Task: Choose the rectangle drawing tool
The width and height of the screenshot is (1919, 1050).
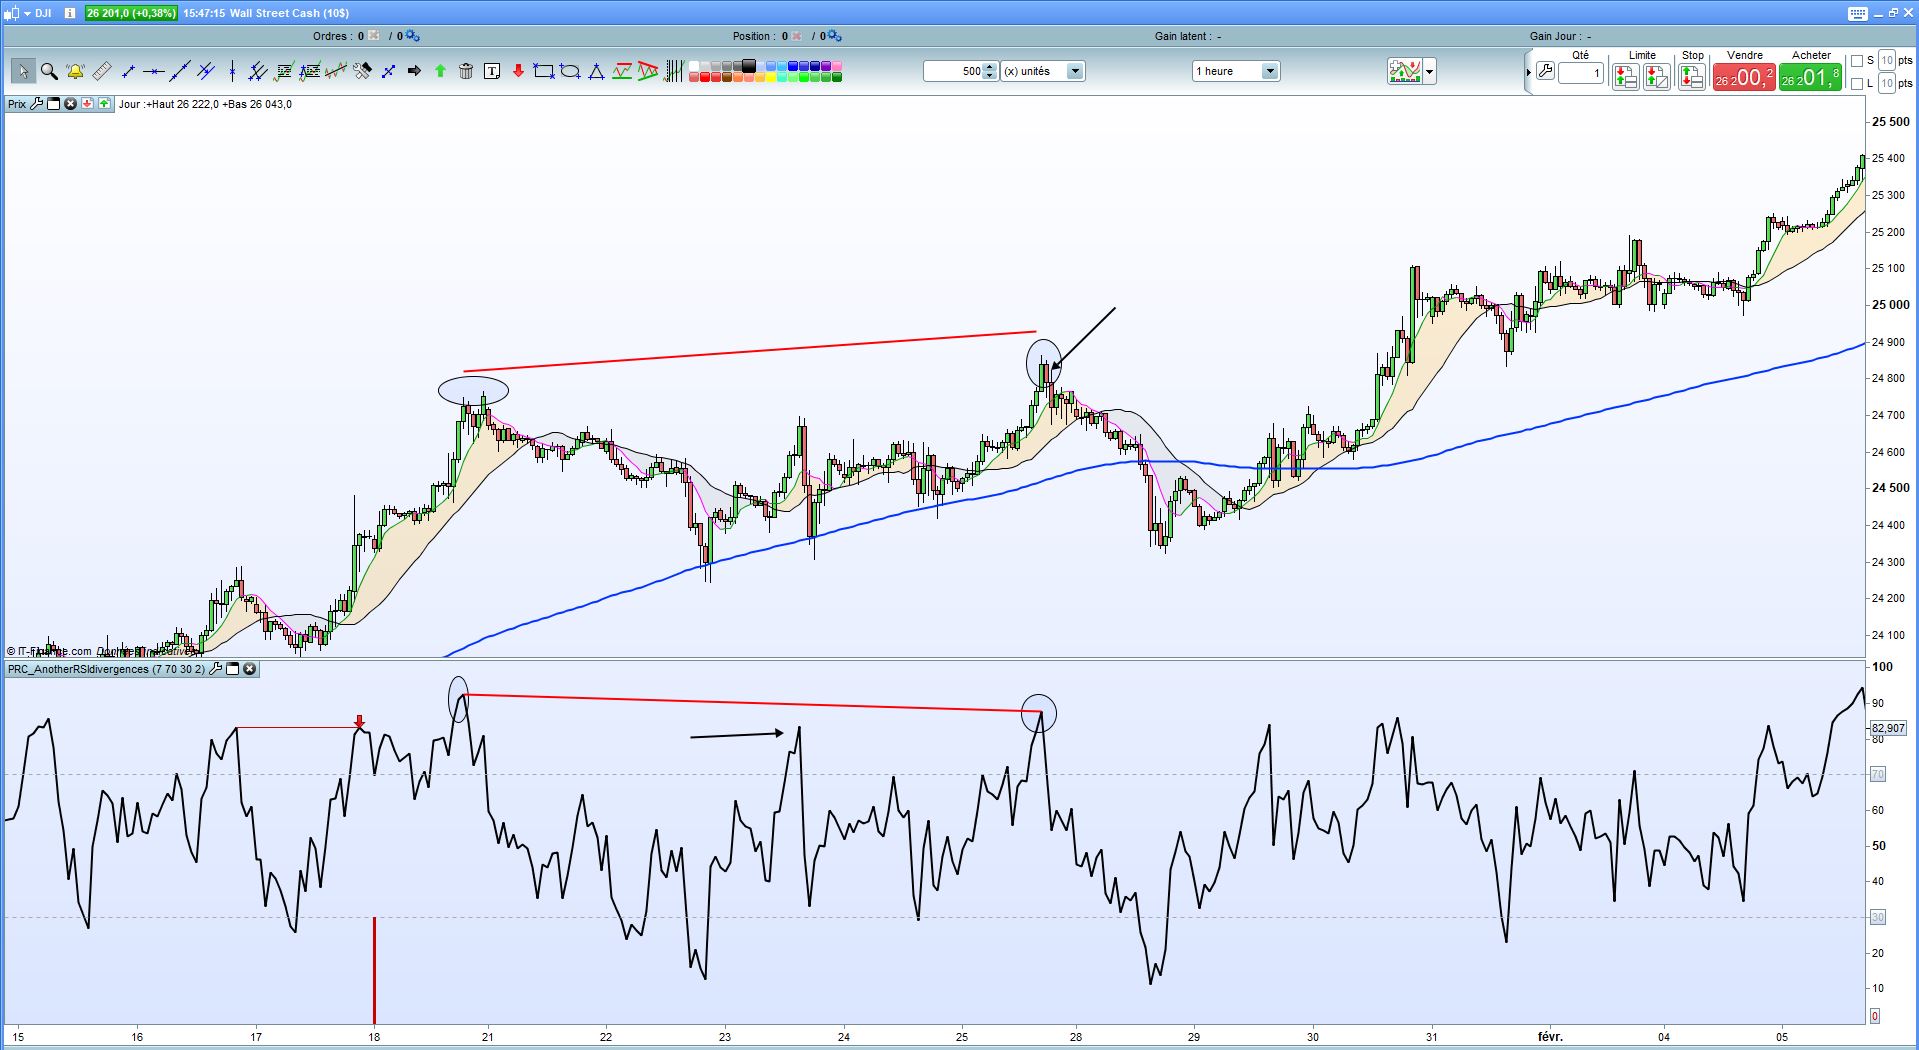Action: pos(544,71)
